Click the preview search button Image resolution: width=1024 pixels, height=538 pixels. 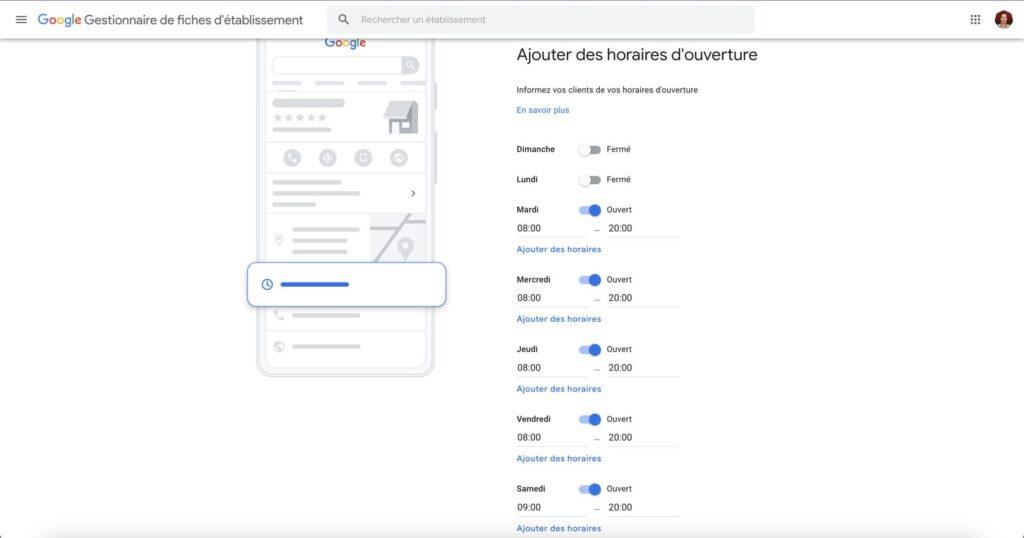coord(410,65)
